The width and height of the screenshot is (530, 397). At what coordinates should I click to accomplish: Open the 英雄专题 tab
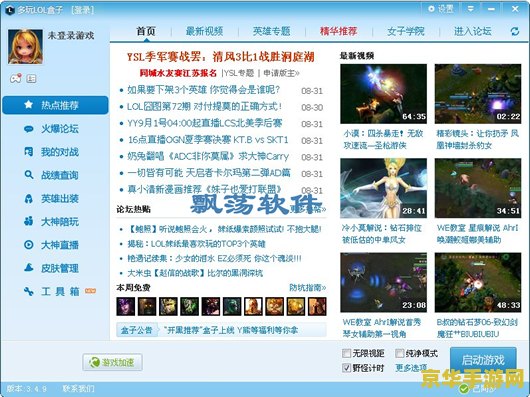pyautogui.click(x=272, y=31)
